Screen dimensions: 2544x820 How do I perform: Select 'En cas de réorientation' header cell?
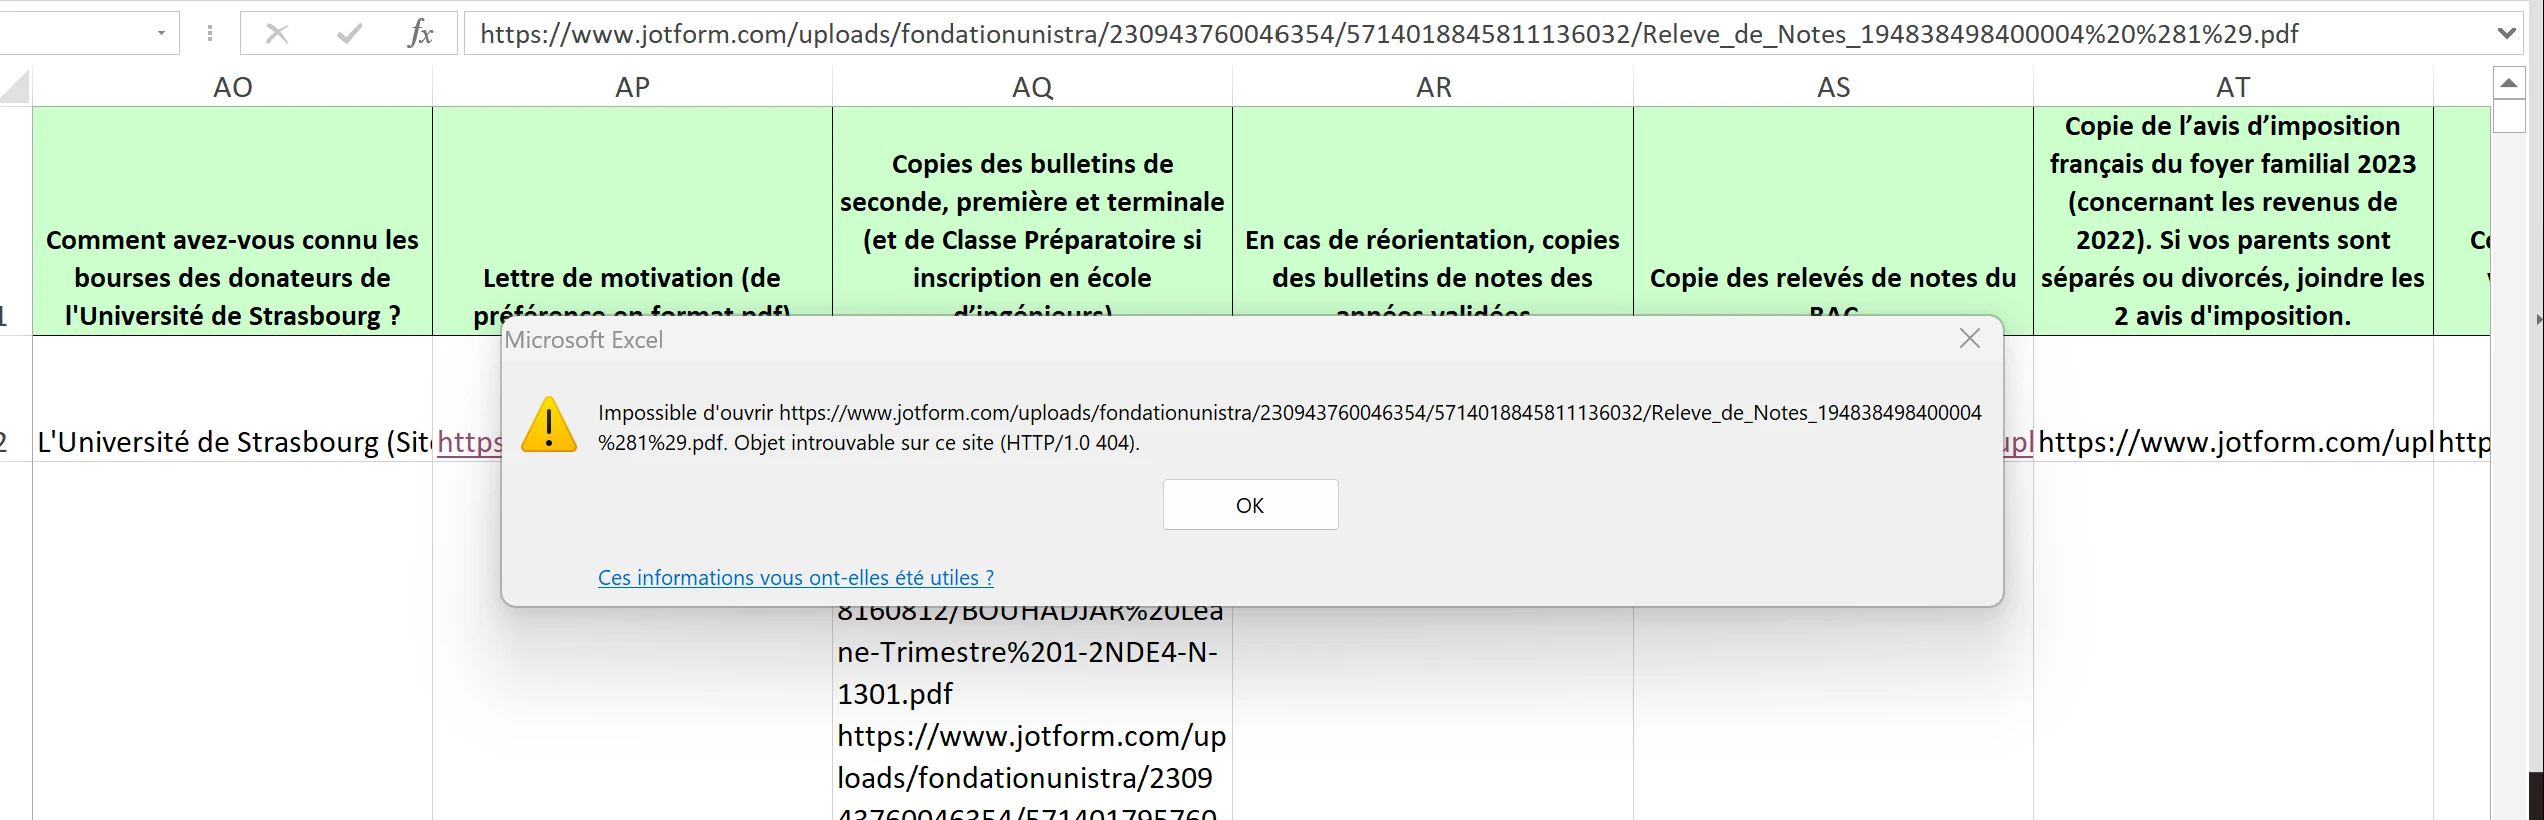click(1433, 221)
